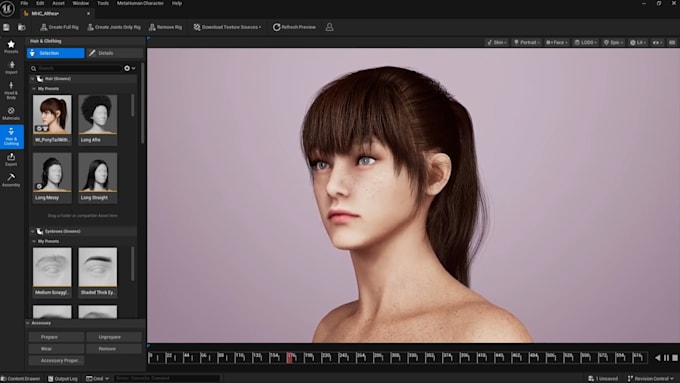The image size is (680, 383).
Task: Collapse Hair My Presets group
Action: [34, 88]
